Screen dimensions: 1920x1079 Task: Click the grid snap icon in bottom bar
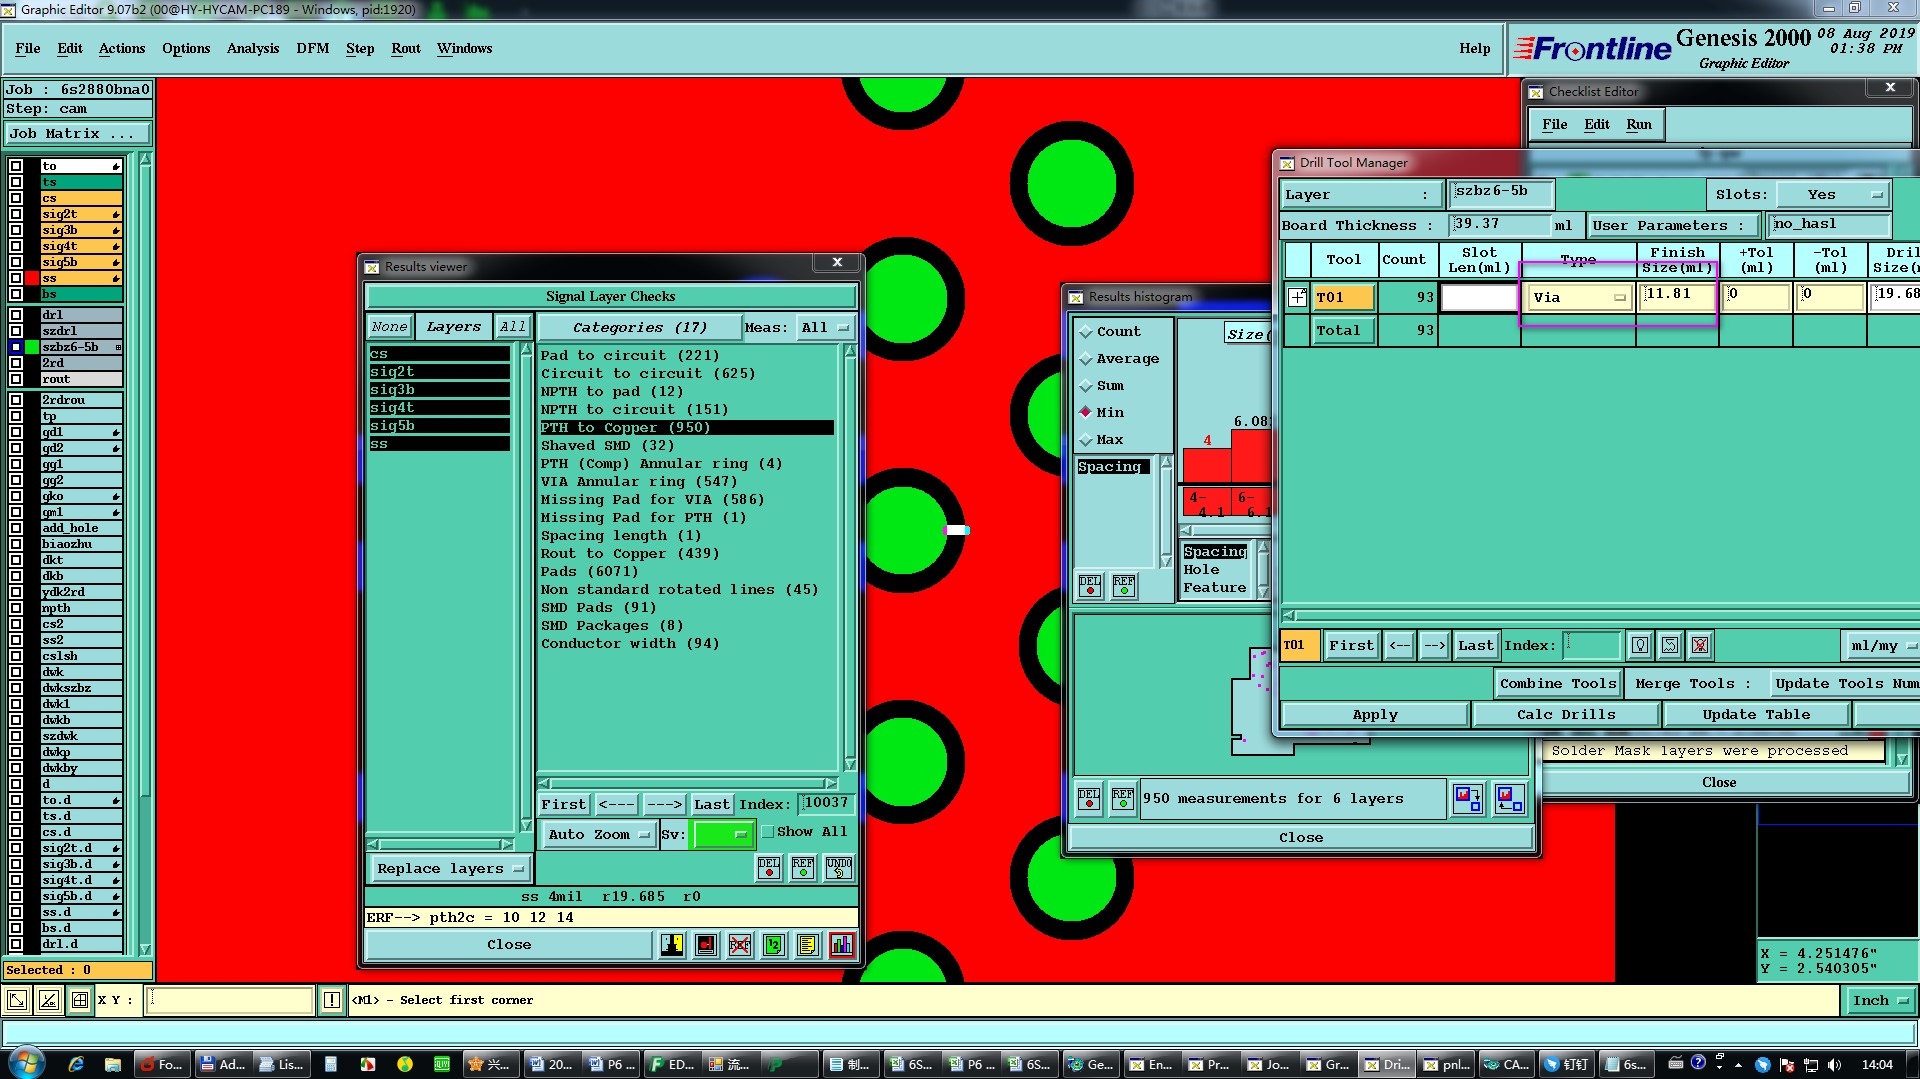click(x=80, y=1000)
